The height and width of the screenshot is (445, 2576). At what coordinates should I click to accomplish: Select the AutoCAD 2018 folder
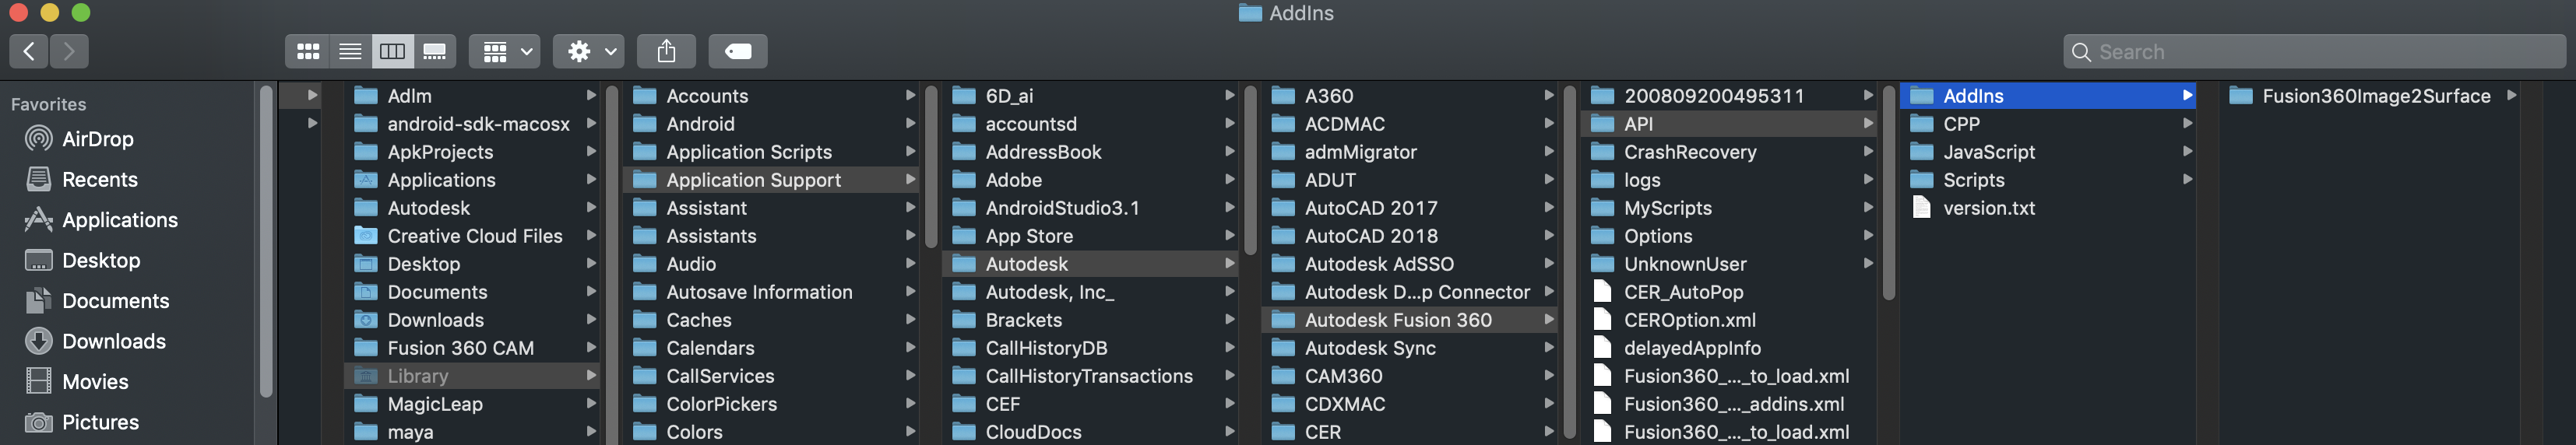(x=1409, y=236)
